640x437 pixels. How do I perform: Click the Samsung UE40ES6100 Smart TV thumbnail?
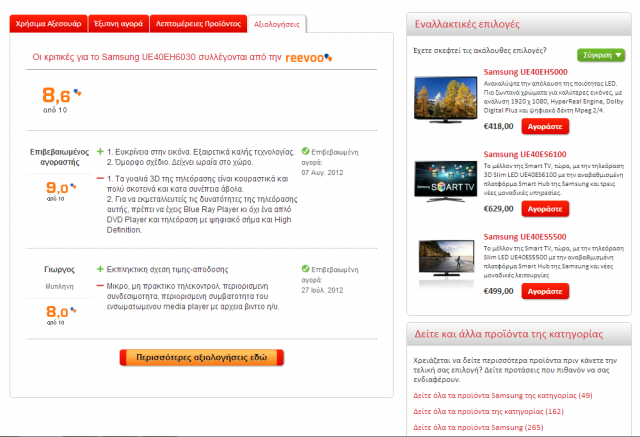point(445,181)
